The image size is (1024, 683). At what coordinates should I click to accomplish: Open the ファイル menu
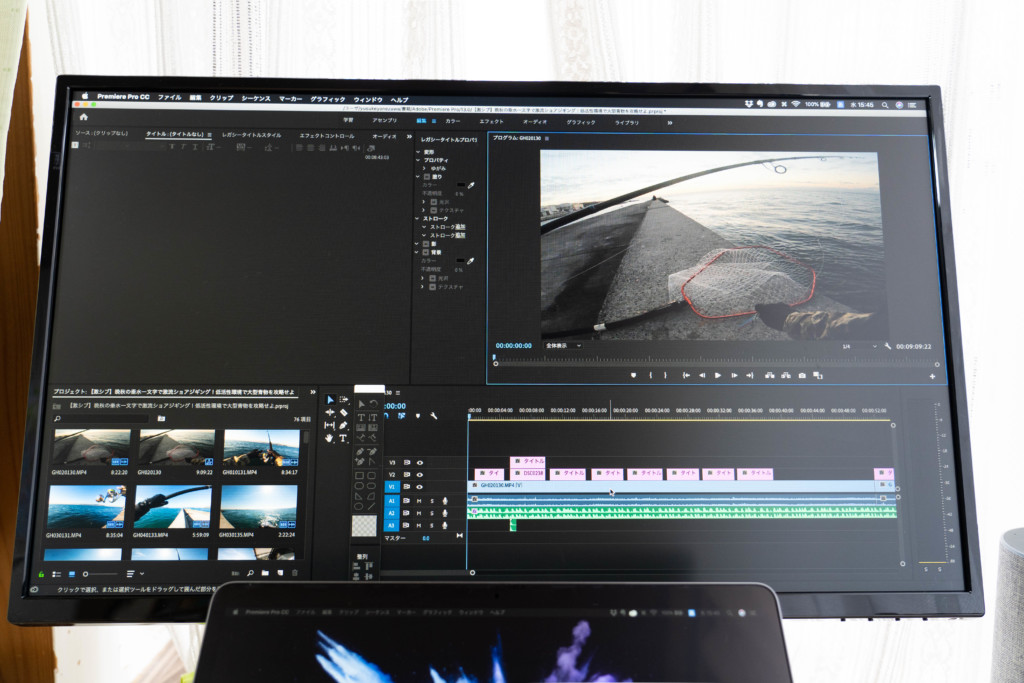pos(169,97)
